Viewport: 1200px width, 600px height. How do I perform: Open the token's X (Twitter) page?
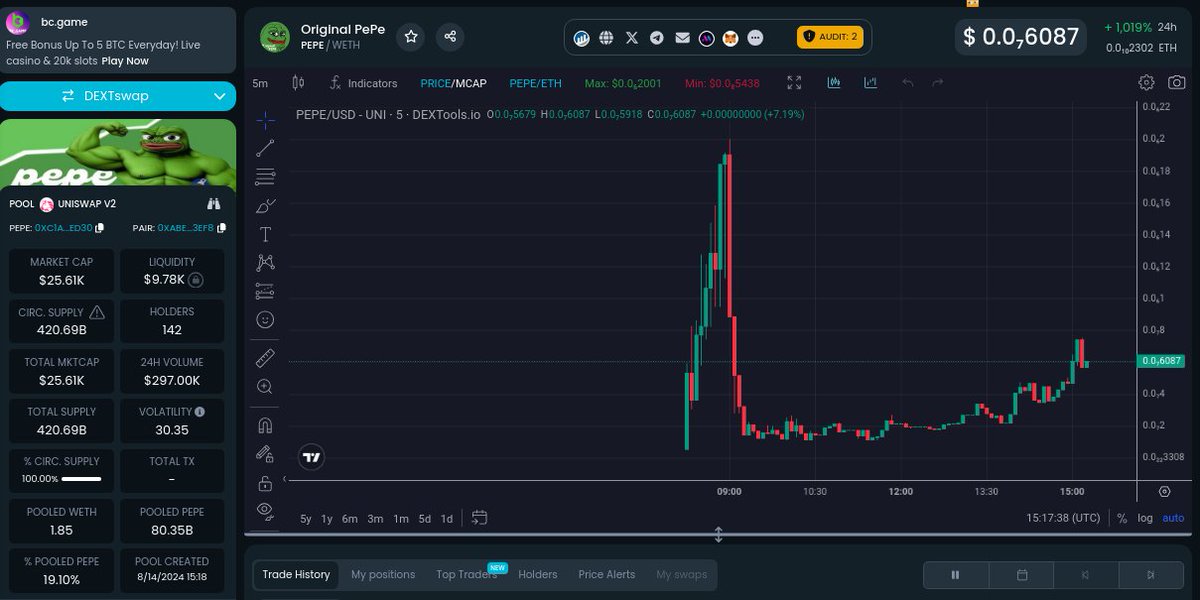632,38
